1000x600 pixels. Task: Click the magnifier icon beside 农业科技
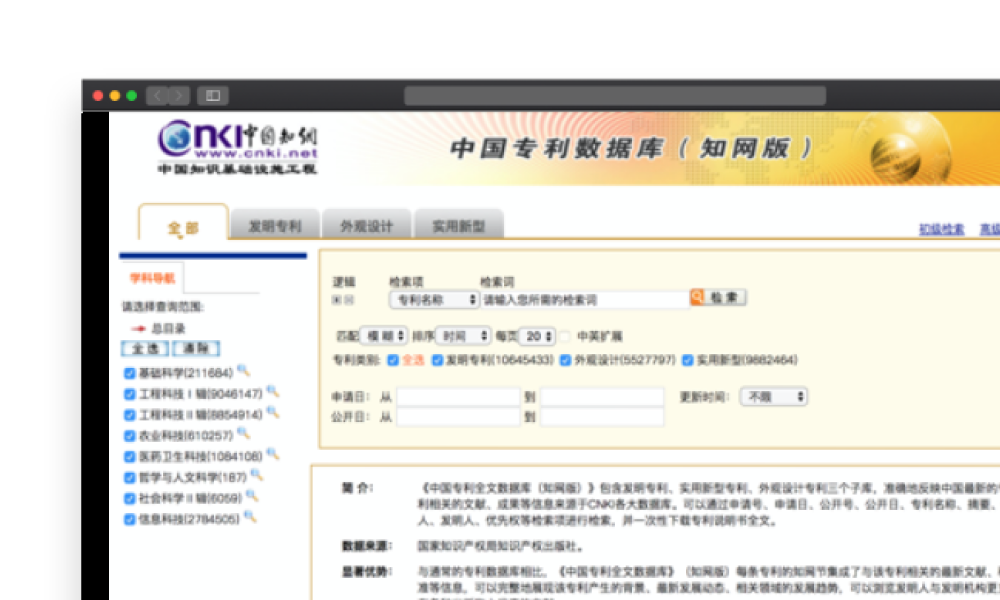coord(244,434)
